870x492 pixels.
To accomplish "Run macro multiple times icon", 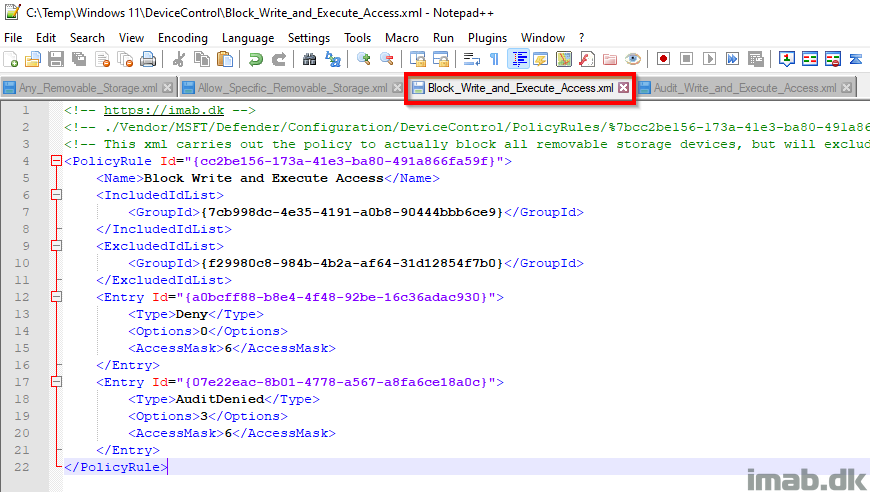I will [x=732, y=59].
